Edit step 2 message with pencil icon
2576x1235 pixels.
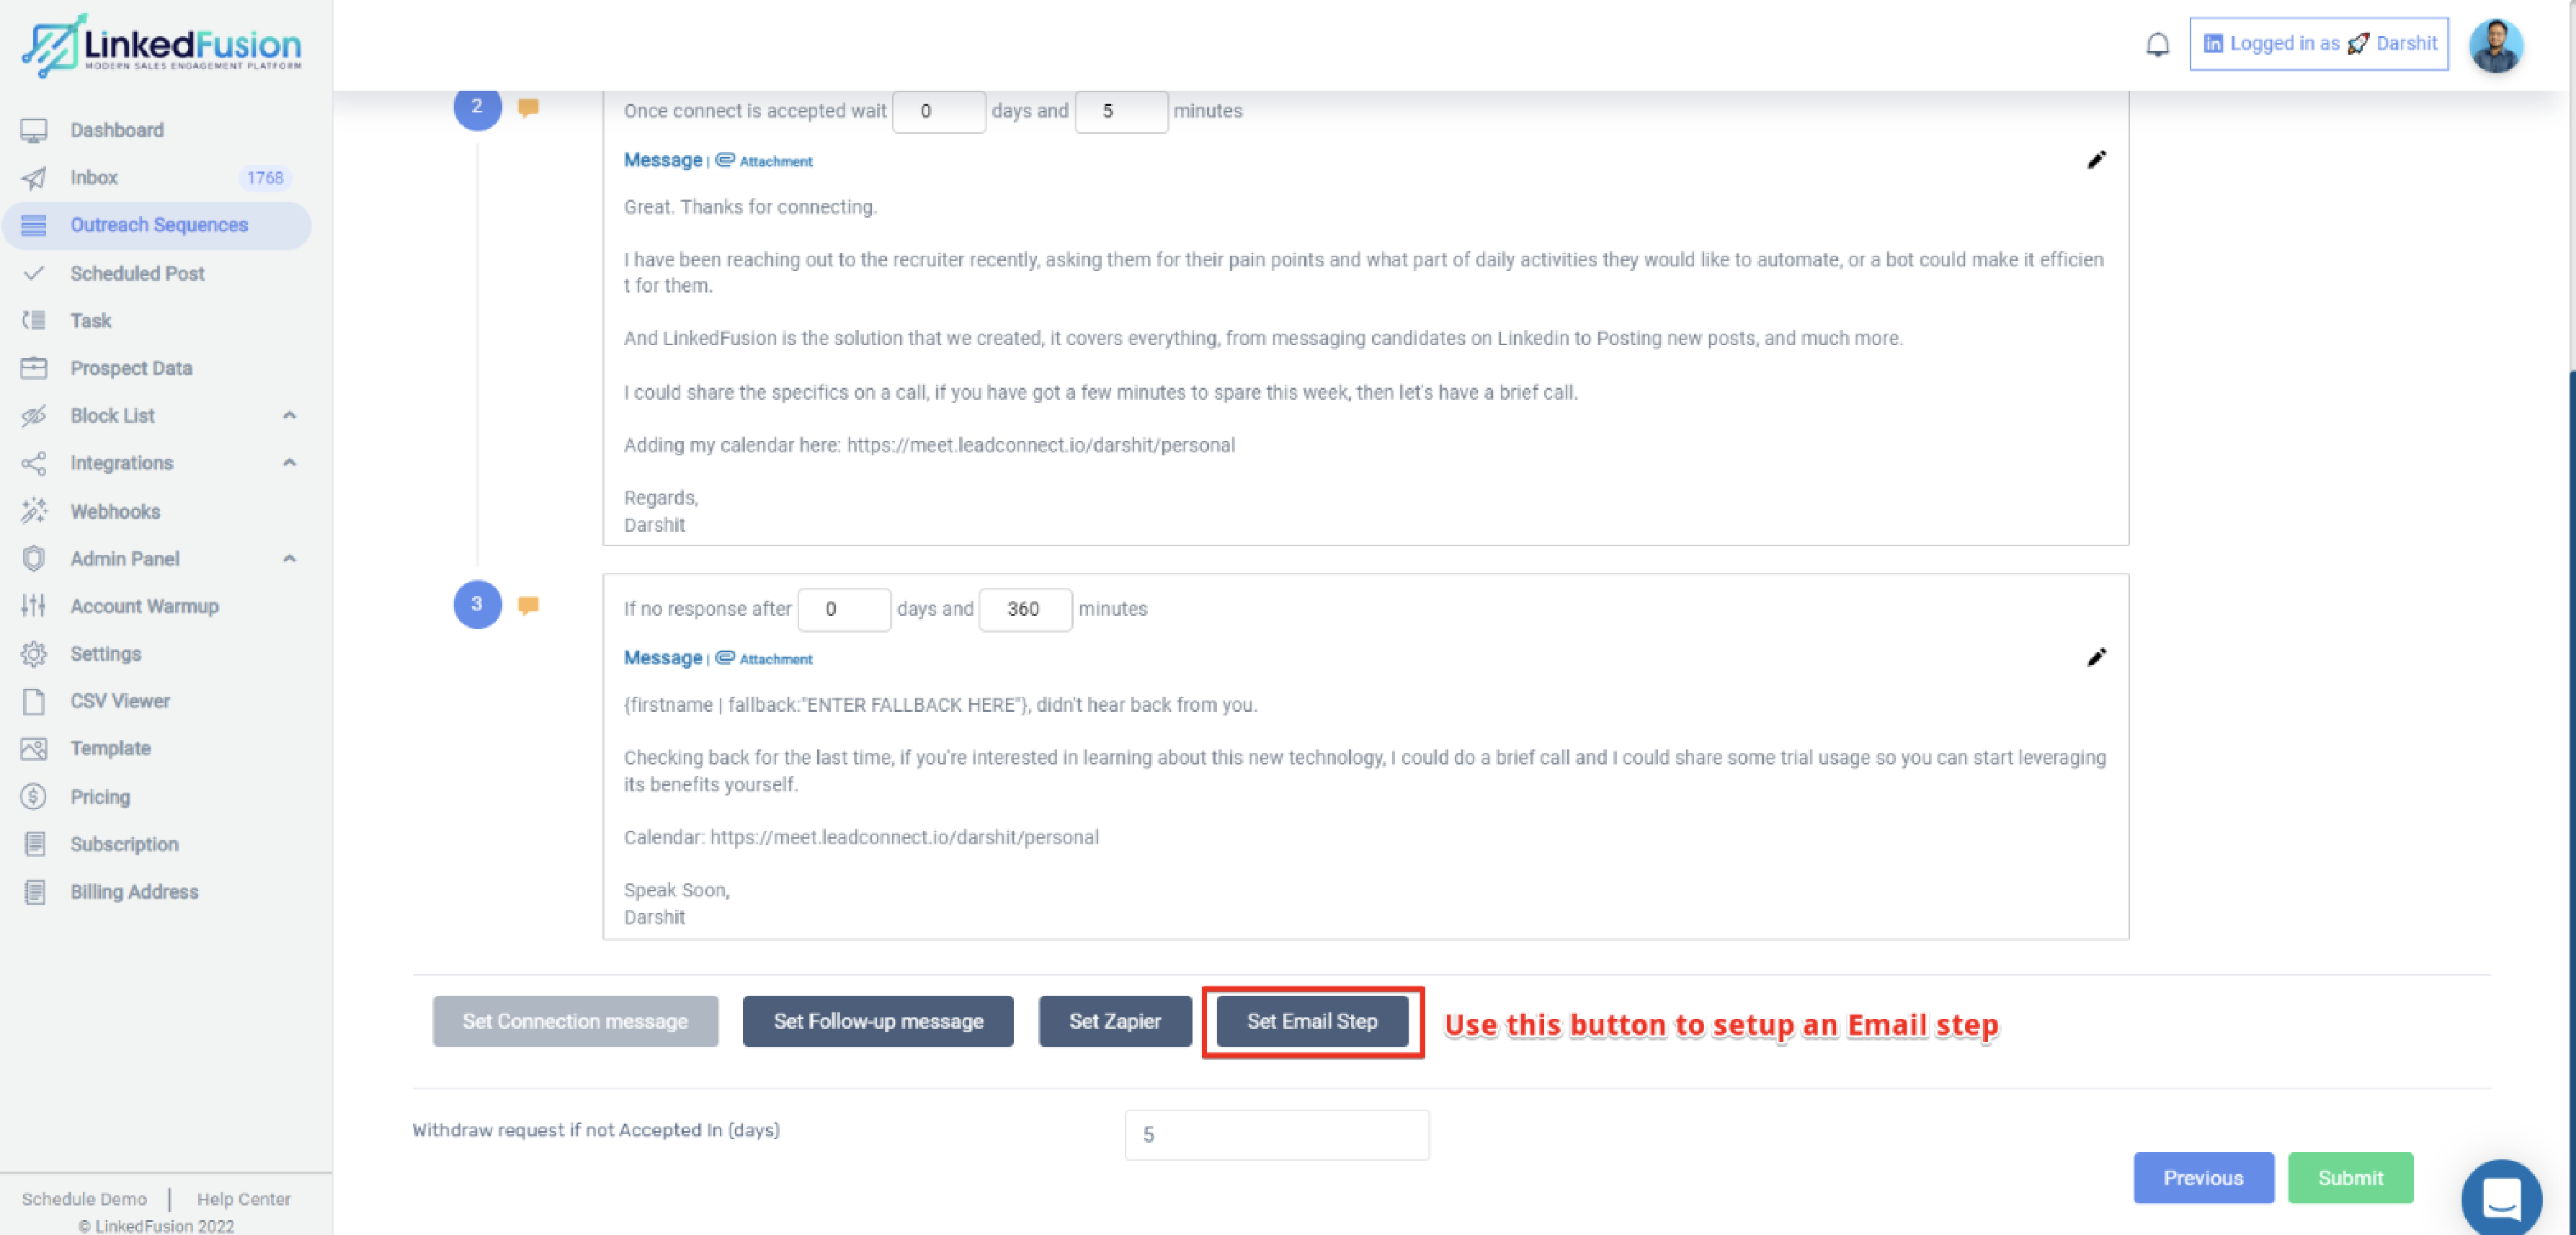pos(2097,160)
